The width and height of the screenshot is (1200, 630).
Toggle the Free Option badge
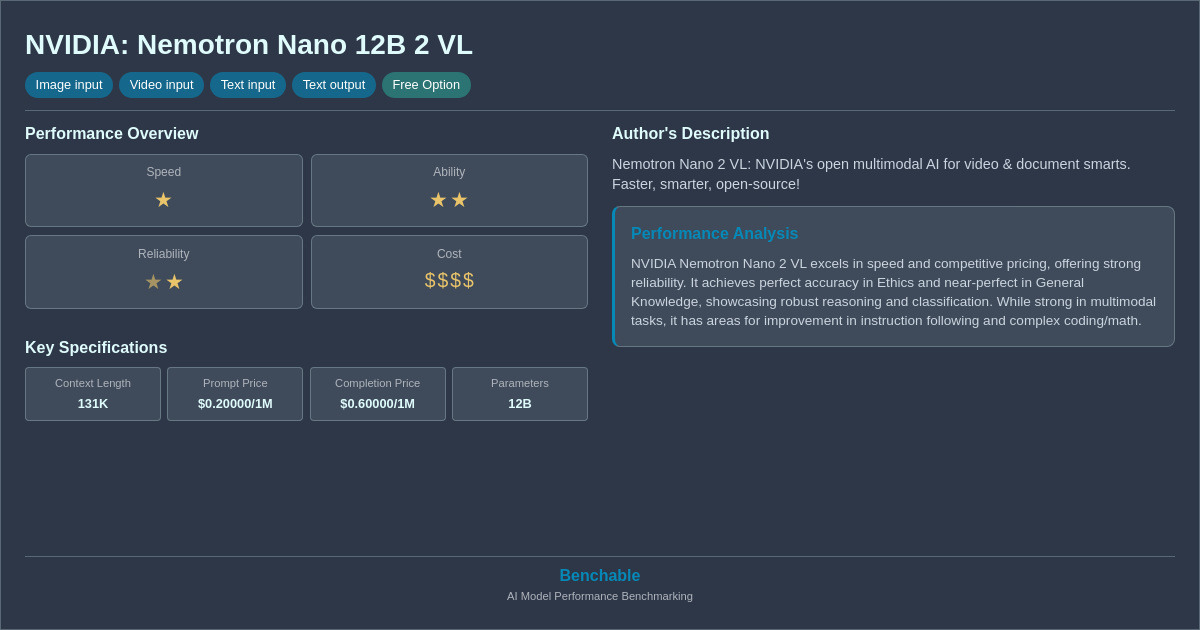(x=426, y=85)
